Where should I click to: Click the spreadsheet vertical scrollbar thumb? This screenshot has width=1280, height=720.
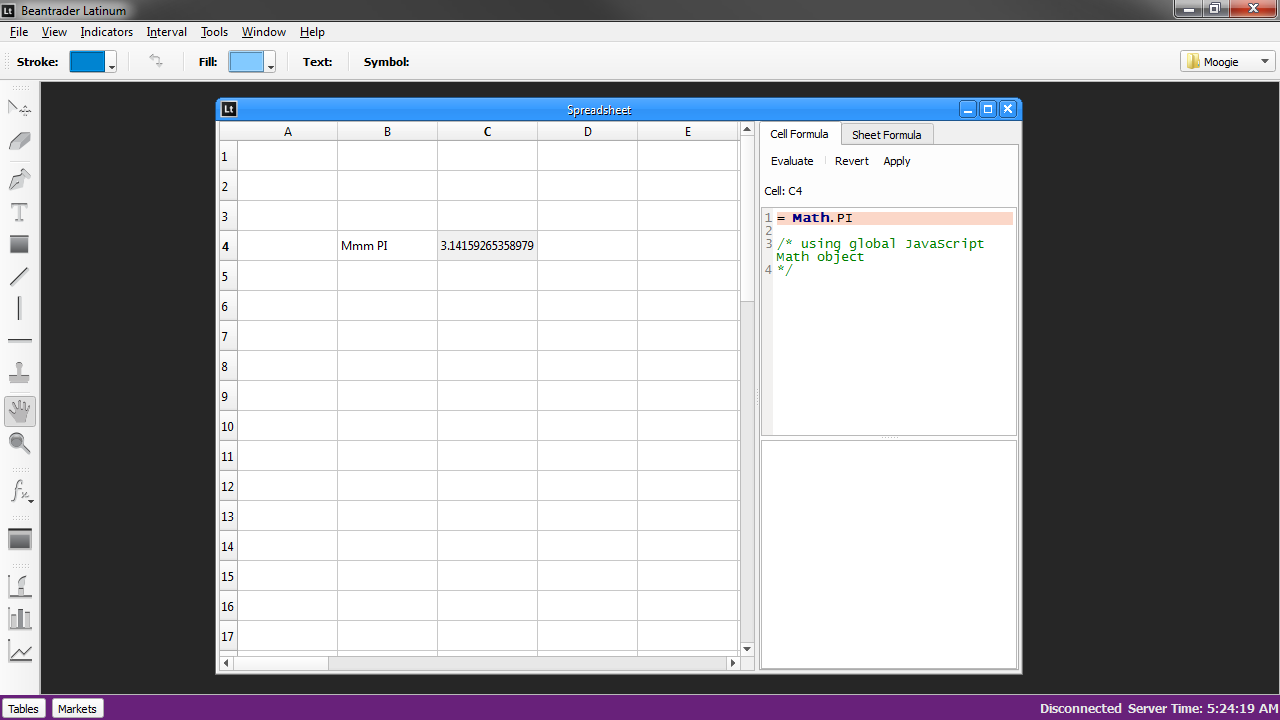[747, 218]
